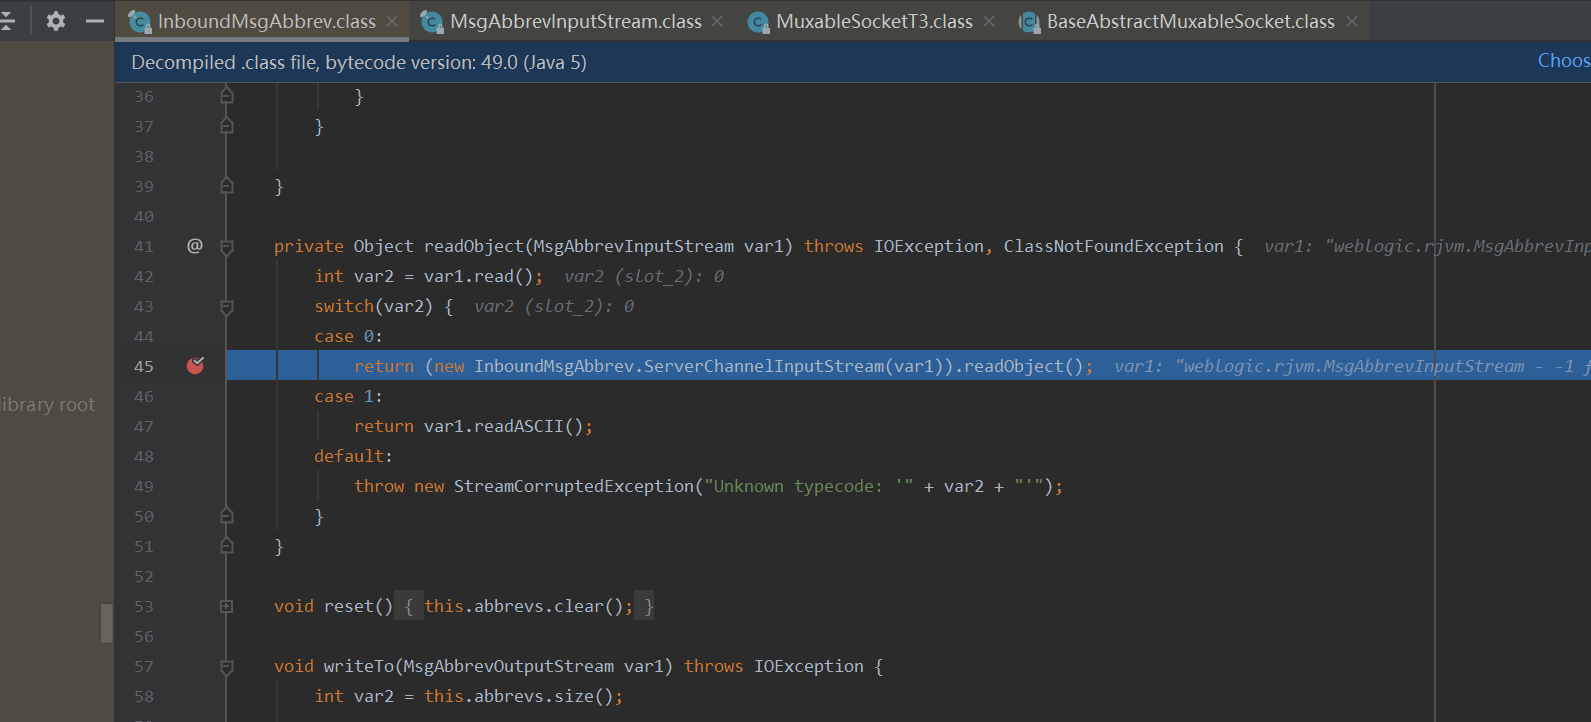Screen dimensions: 1591x722
Task: Click line number 47 in the gutter
Action: pos(144,426)
